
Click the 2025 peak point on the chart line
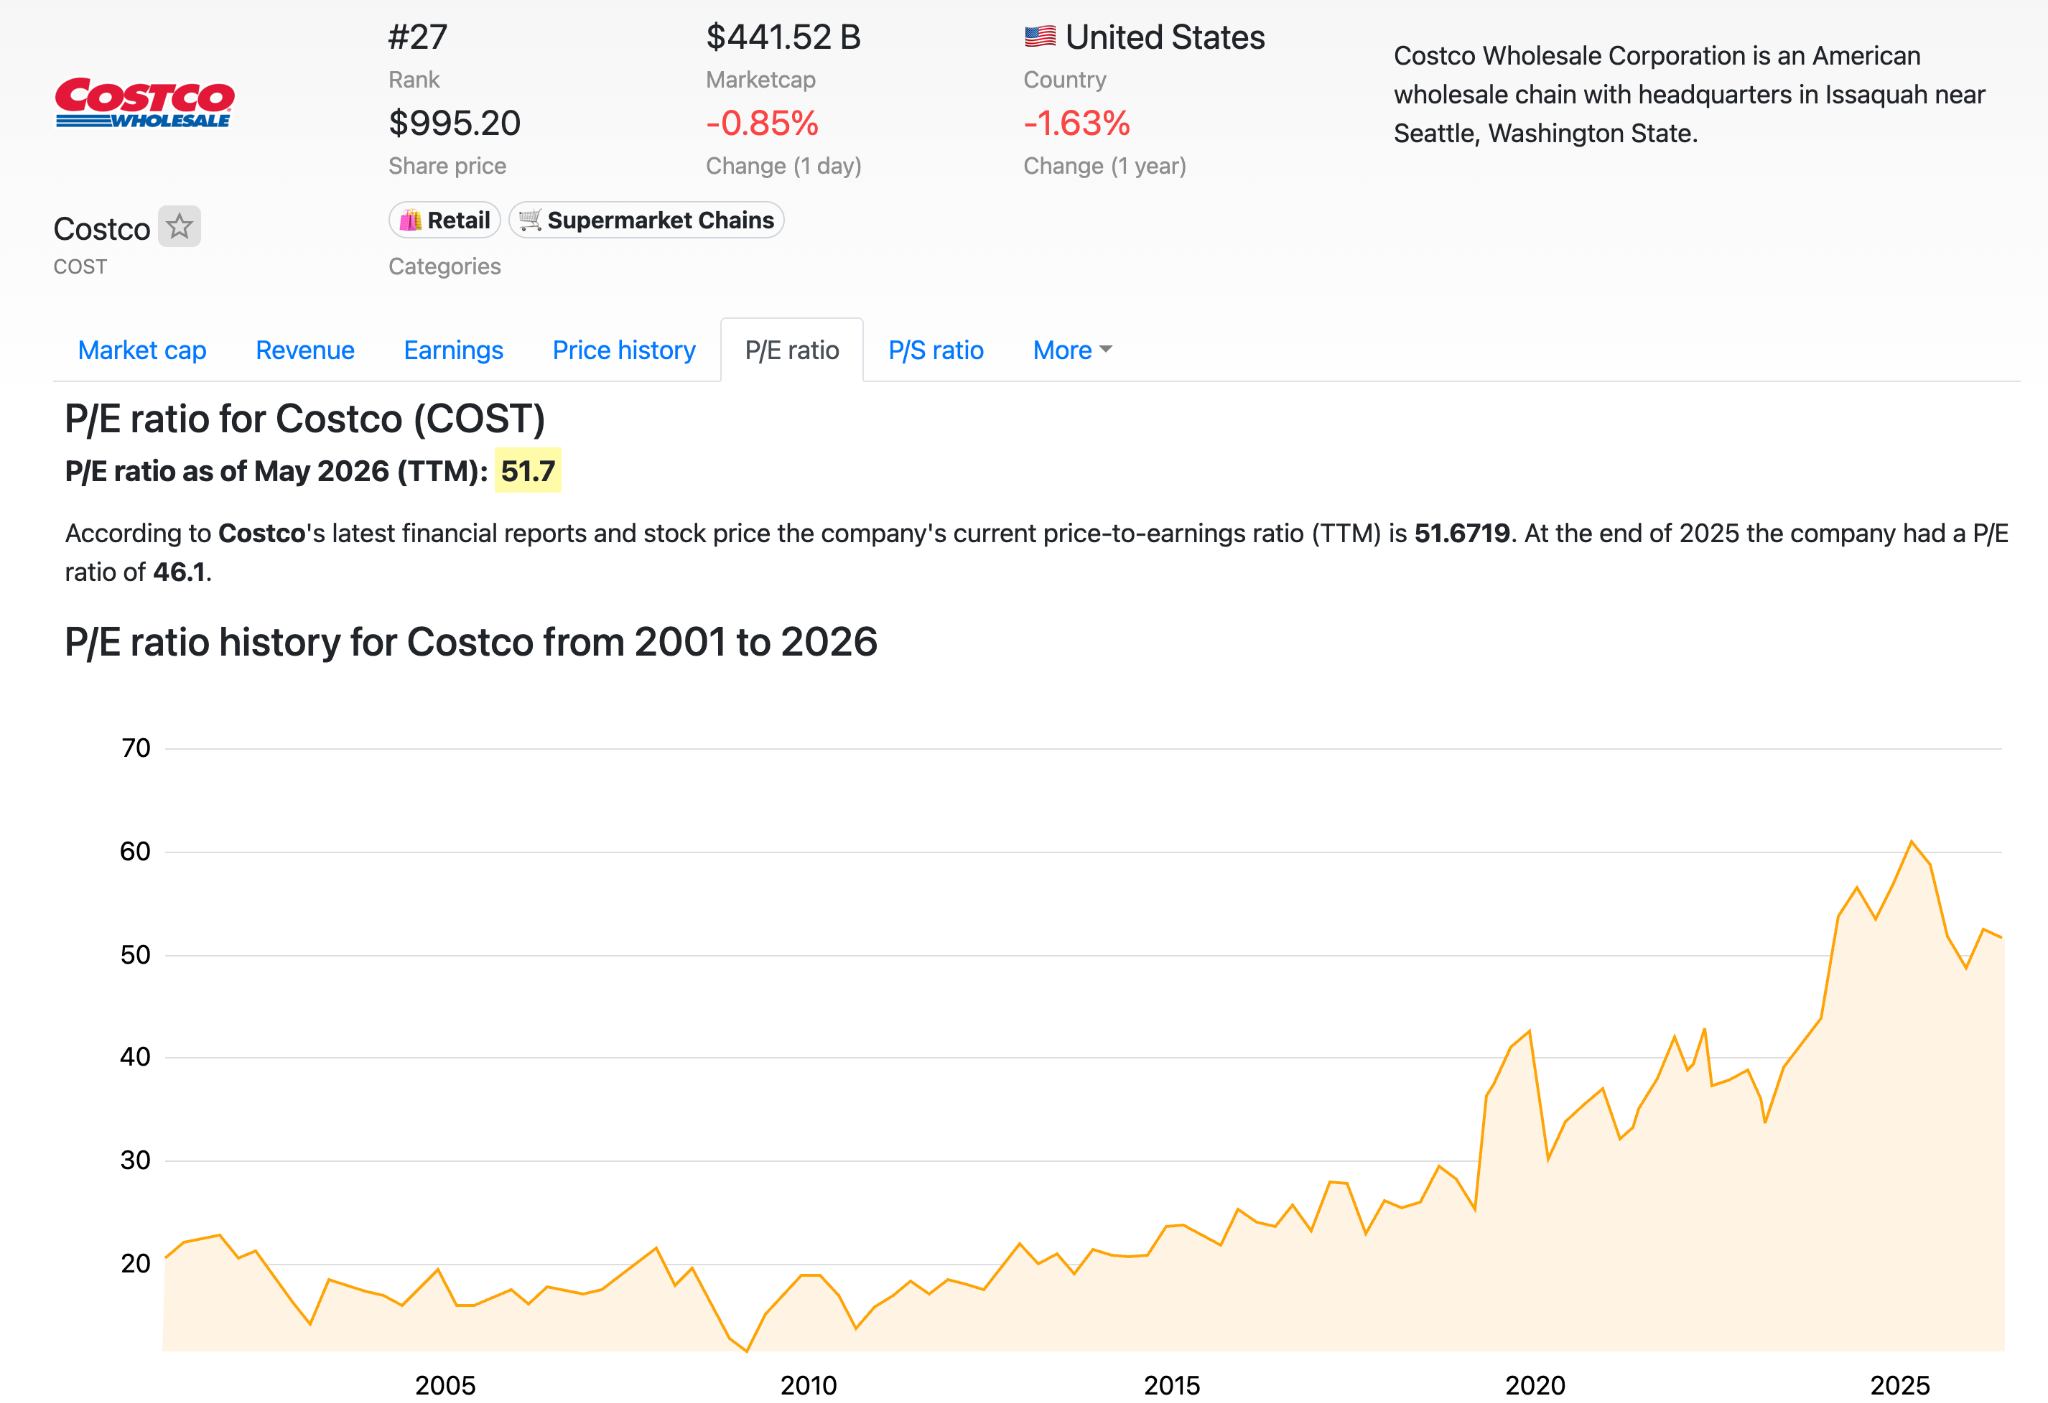coord(1911,842)
